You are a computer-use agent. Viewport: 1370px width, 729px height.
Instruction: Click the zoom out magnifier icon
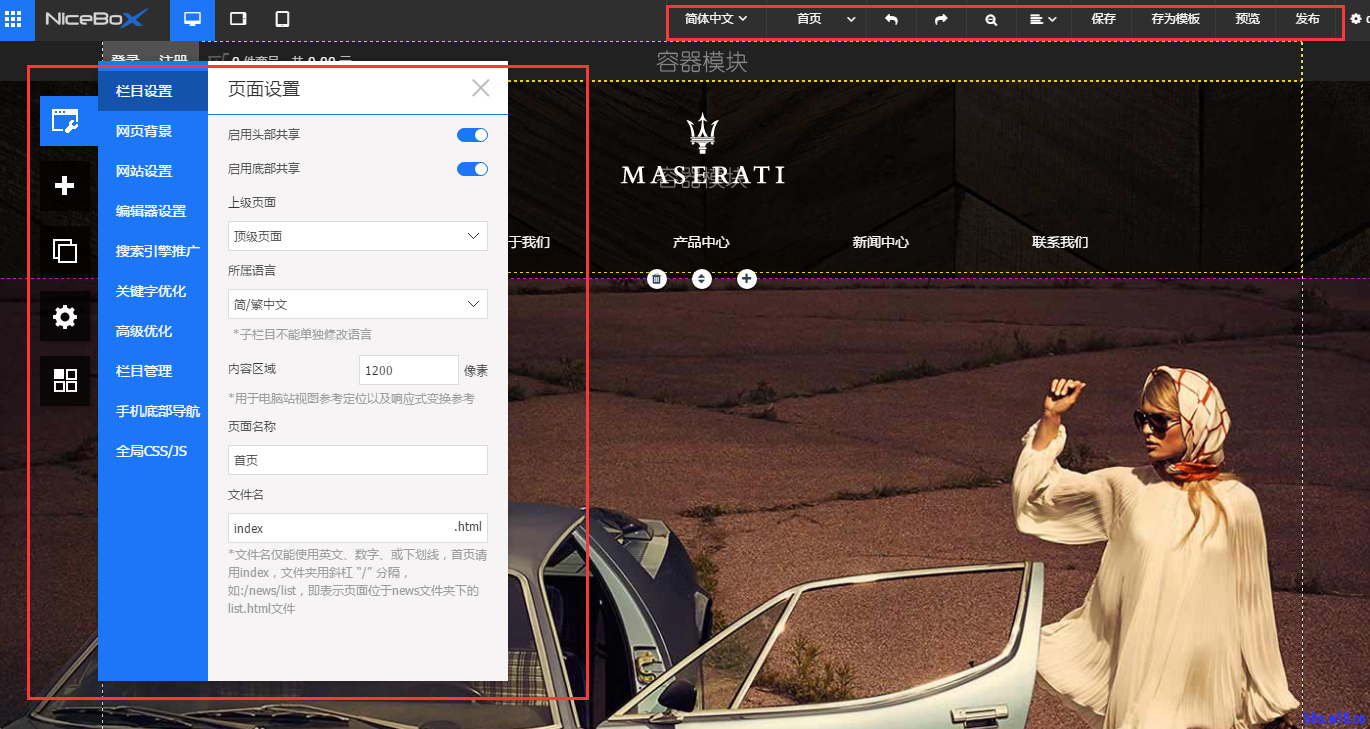click(990, 19)
